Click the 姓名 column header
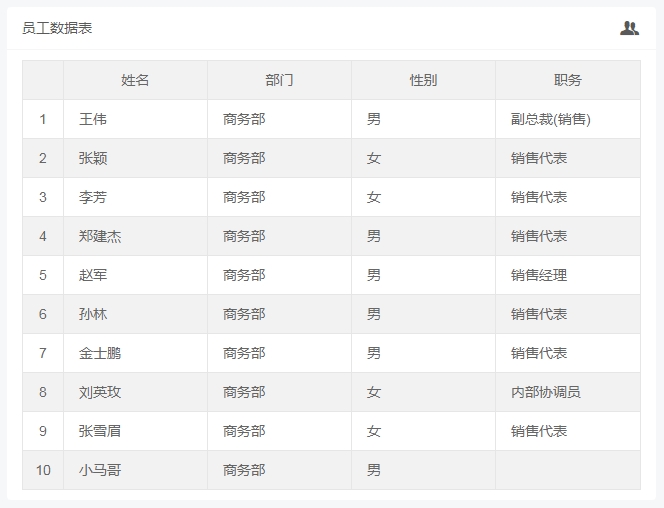This screenshot has height=508, width=664. click(x=135, y=80)
